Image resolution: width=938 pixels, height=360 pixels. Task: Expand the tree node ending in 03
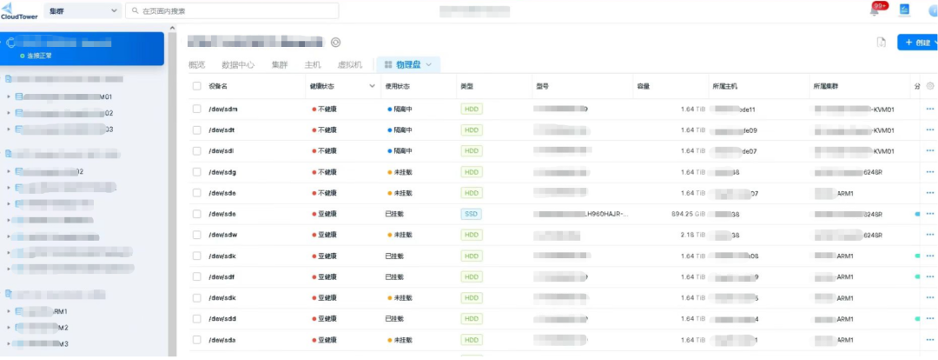point(8,129)
